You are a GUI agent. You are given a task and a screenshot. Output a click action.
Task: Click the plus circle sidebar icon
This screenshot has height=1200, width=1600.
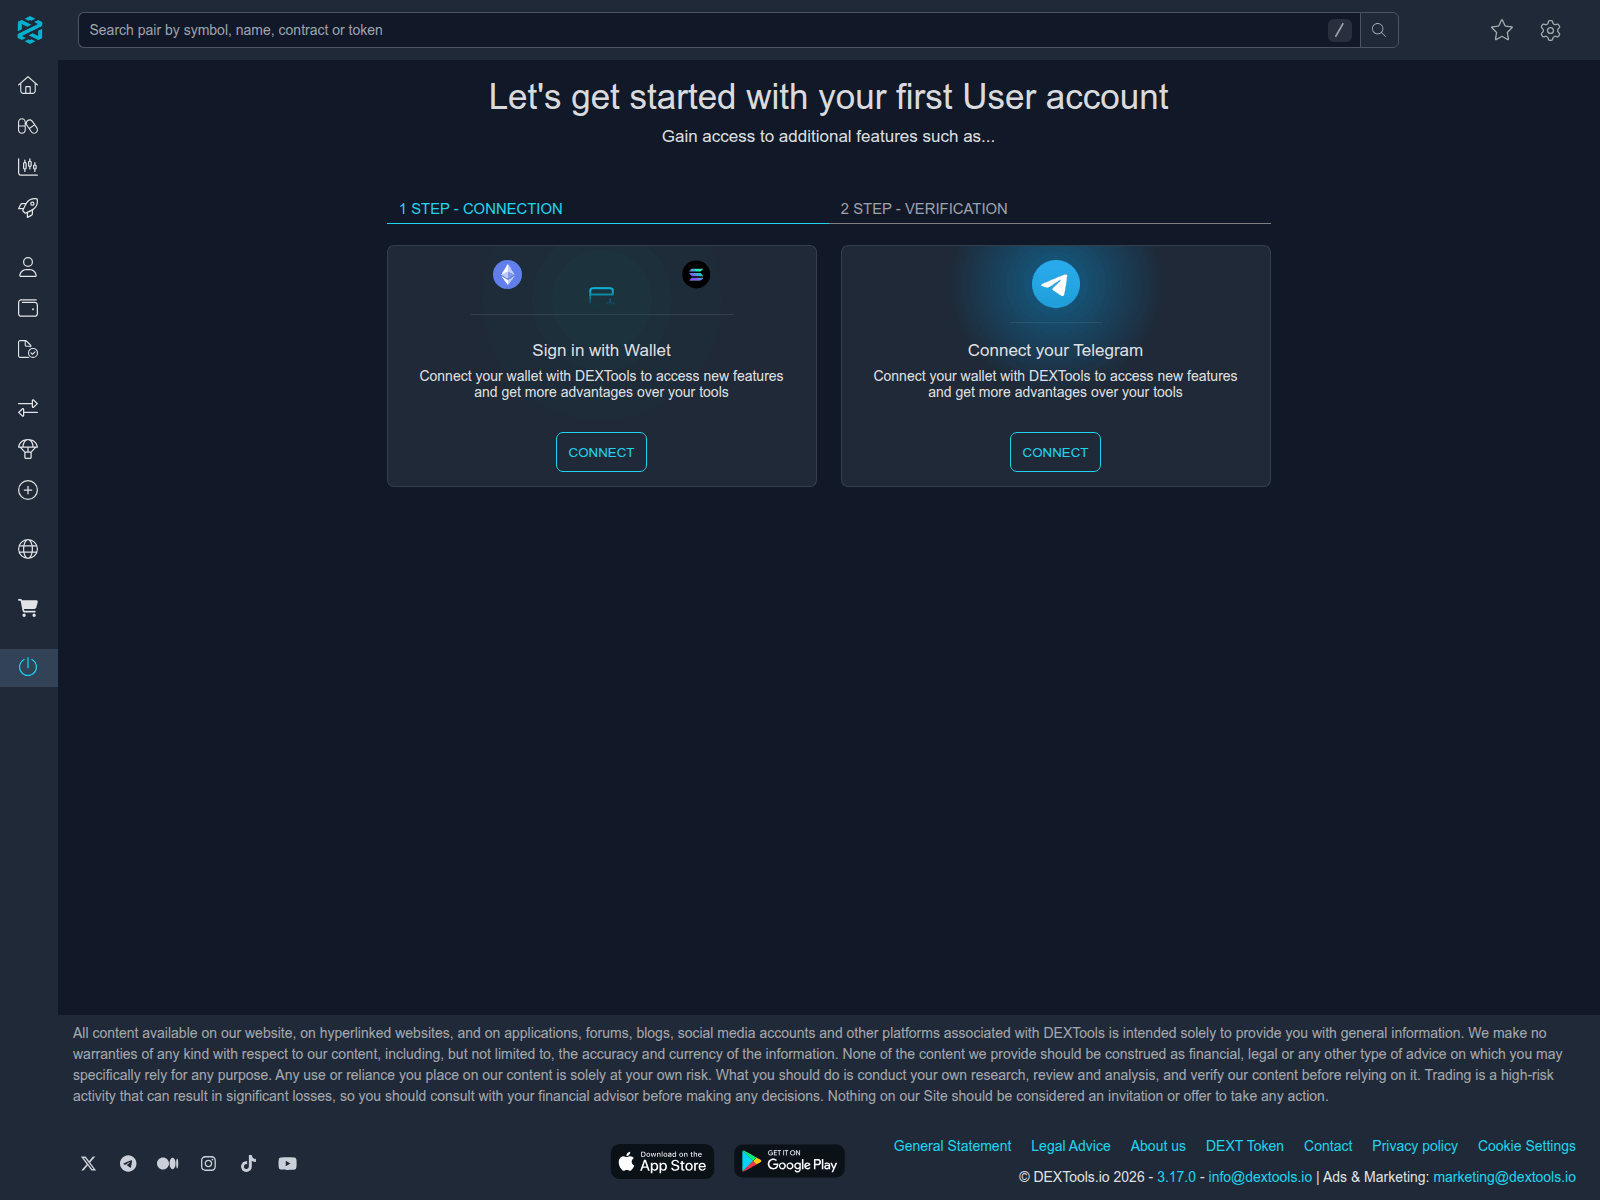(28, 490)
